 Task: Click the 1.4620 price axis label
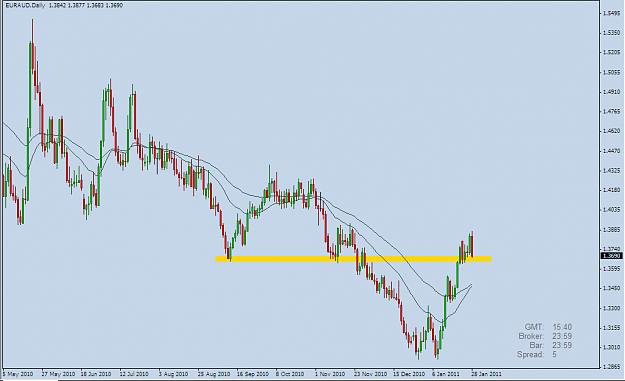611,131
